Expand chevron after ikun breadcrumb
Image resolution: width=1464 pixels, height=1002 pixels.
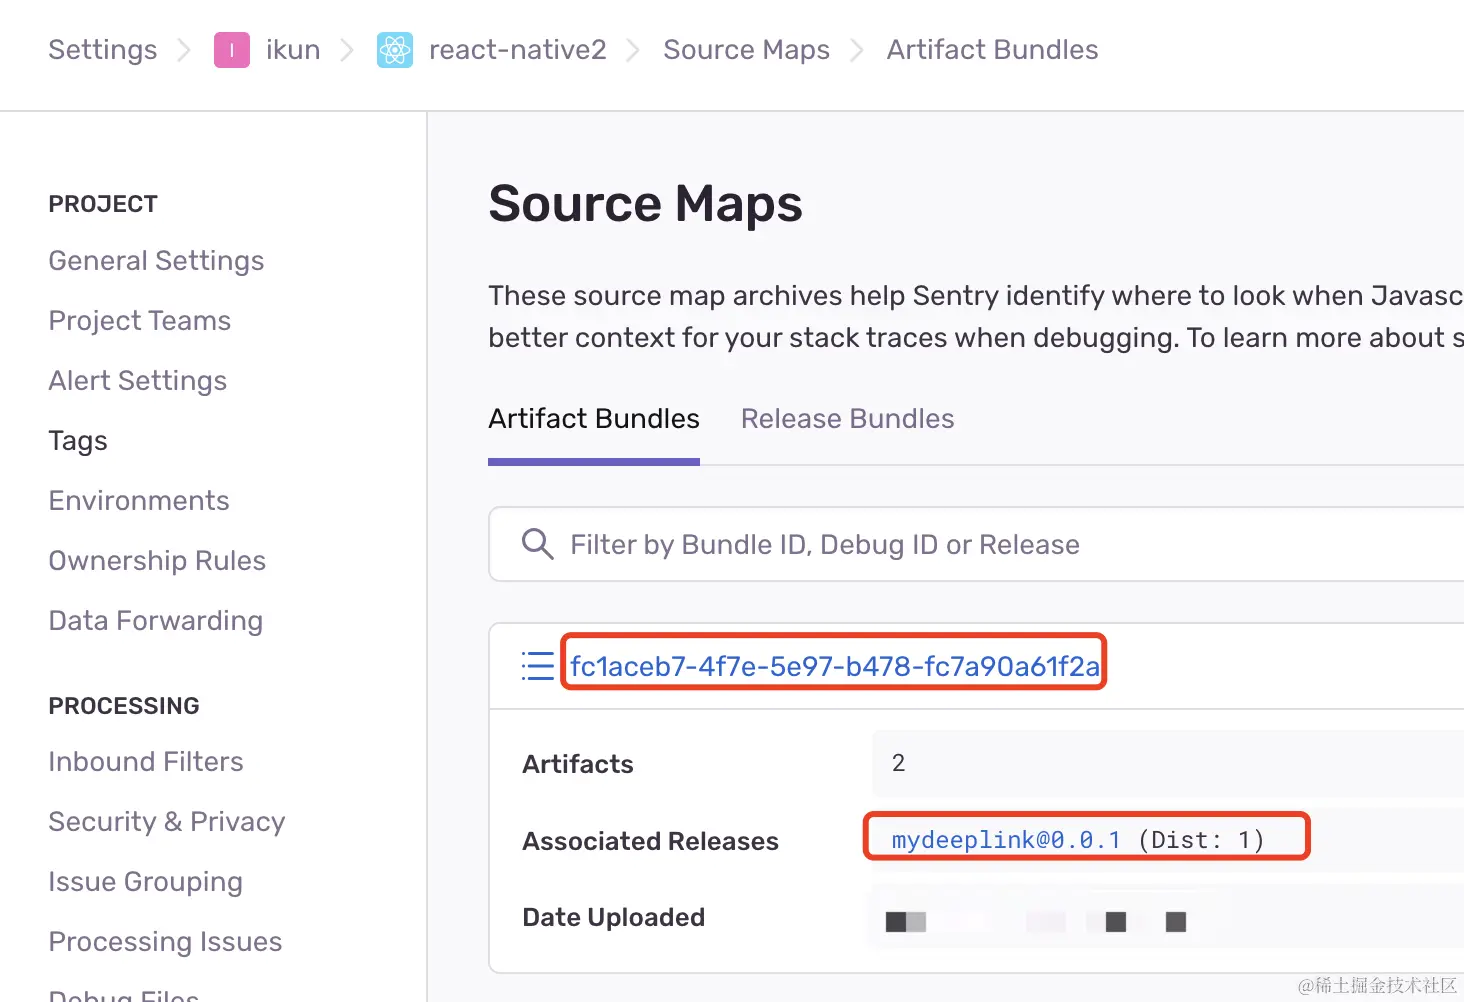[347, 50]
